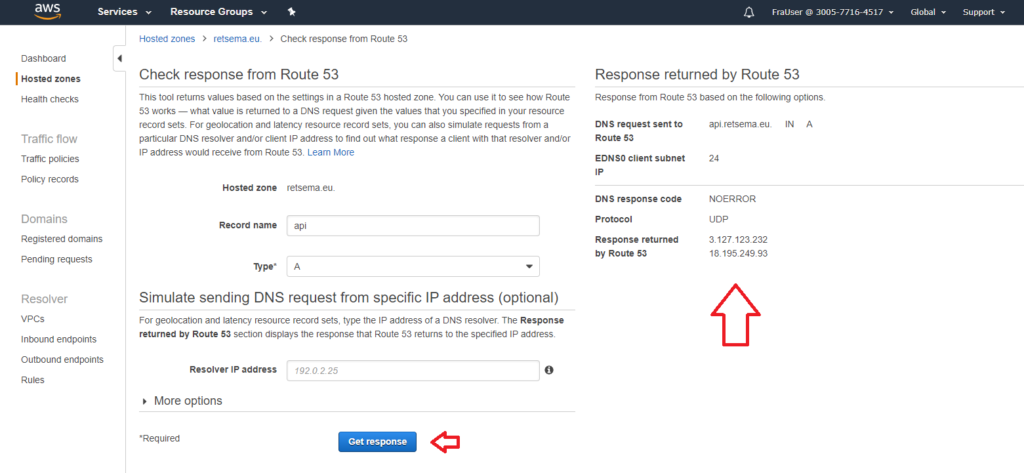Screen dimensions: 1024x473
Task: Click the info icon beside Resolver IP address
Action: pos(549,370)
